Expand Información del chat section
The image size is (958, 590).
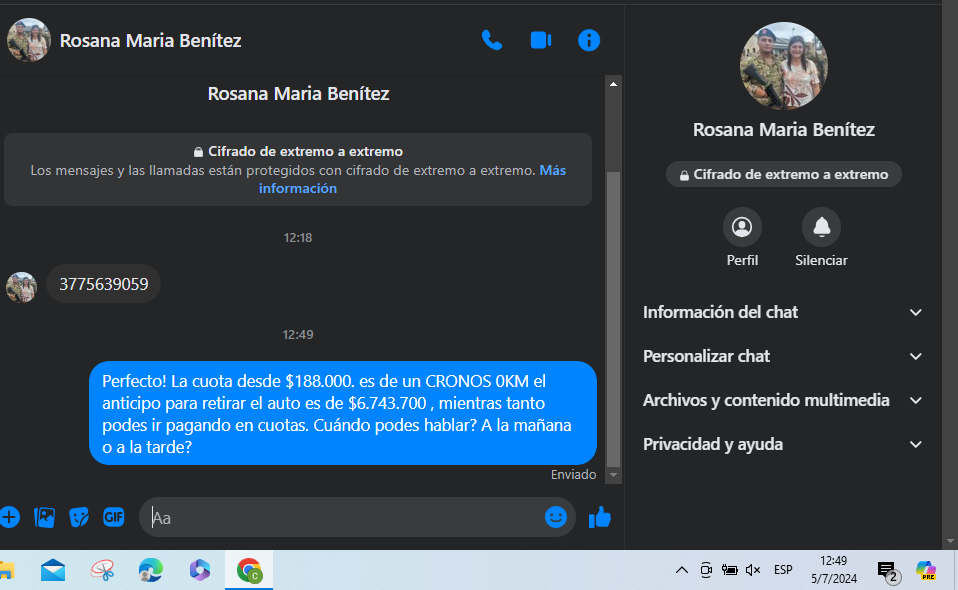783,312
